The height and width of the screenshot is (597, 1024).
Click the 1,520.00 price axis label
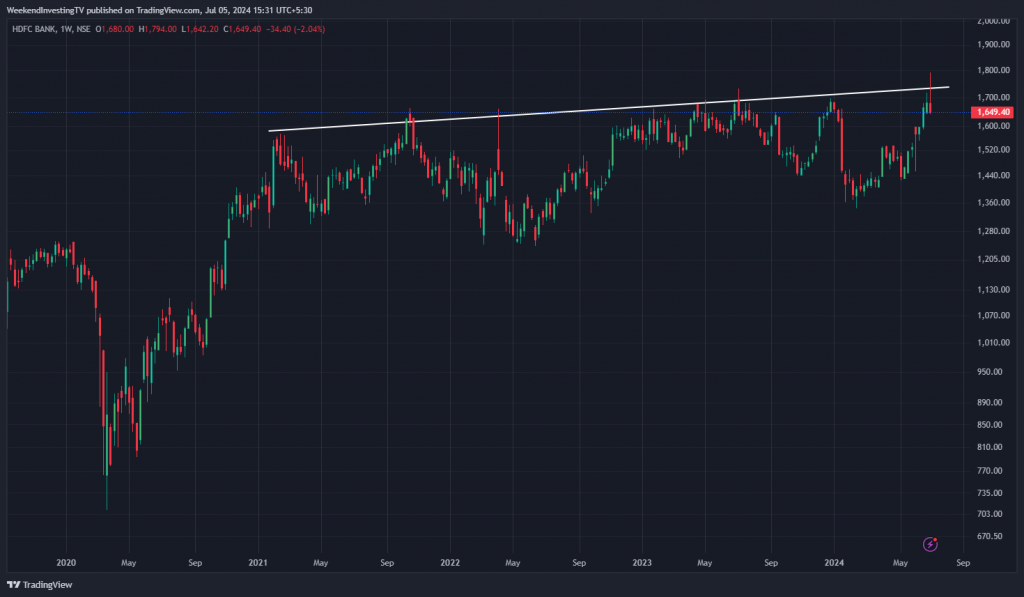coord(993,150)
